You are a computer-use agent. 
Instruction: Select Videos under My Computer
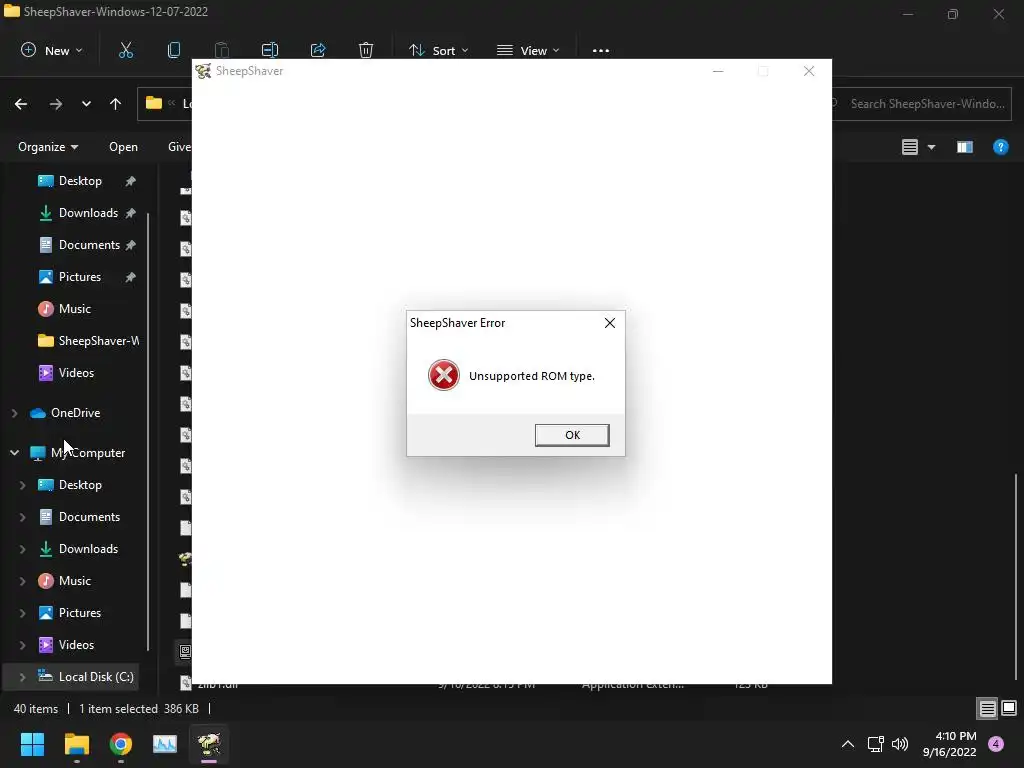coord(76,645)
